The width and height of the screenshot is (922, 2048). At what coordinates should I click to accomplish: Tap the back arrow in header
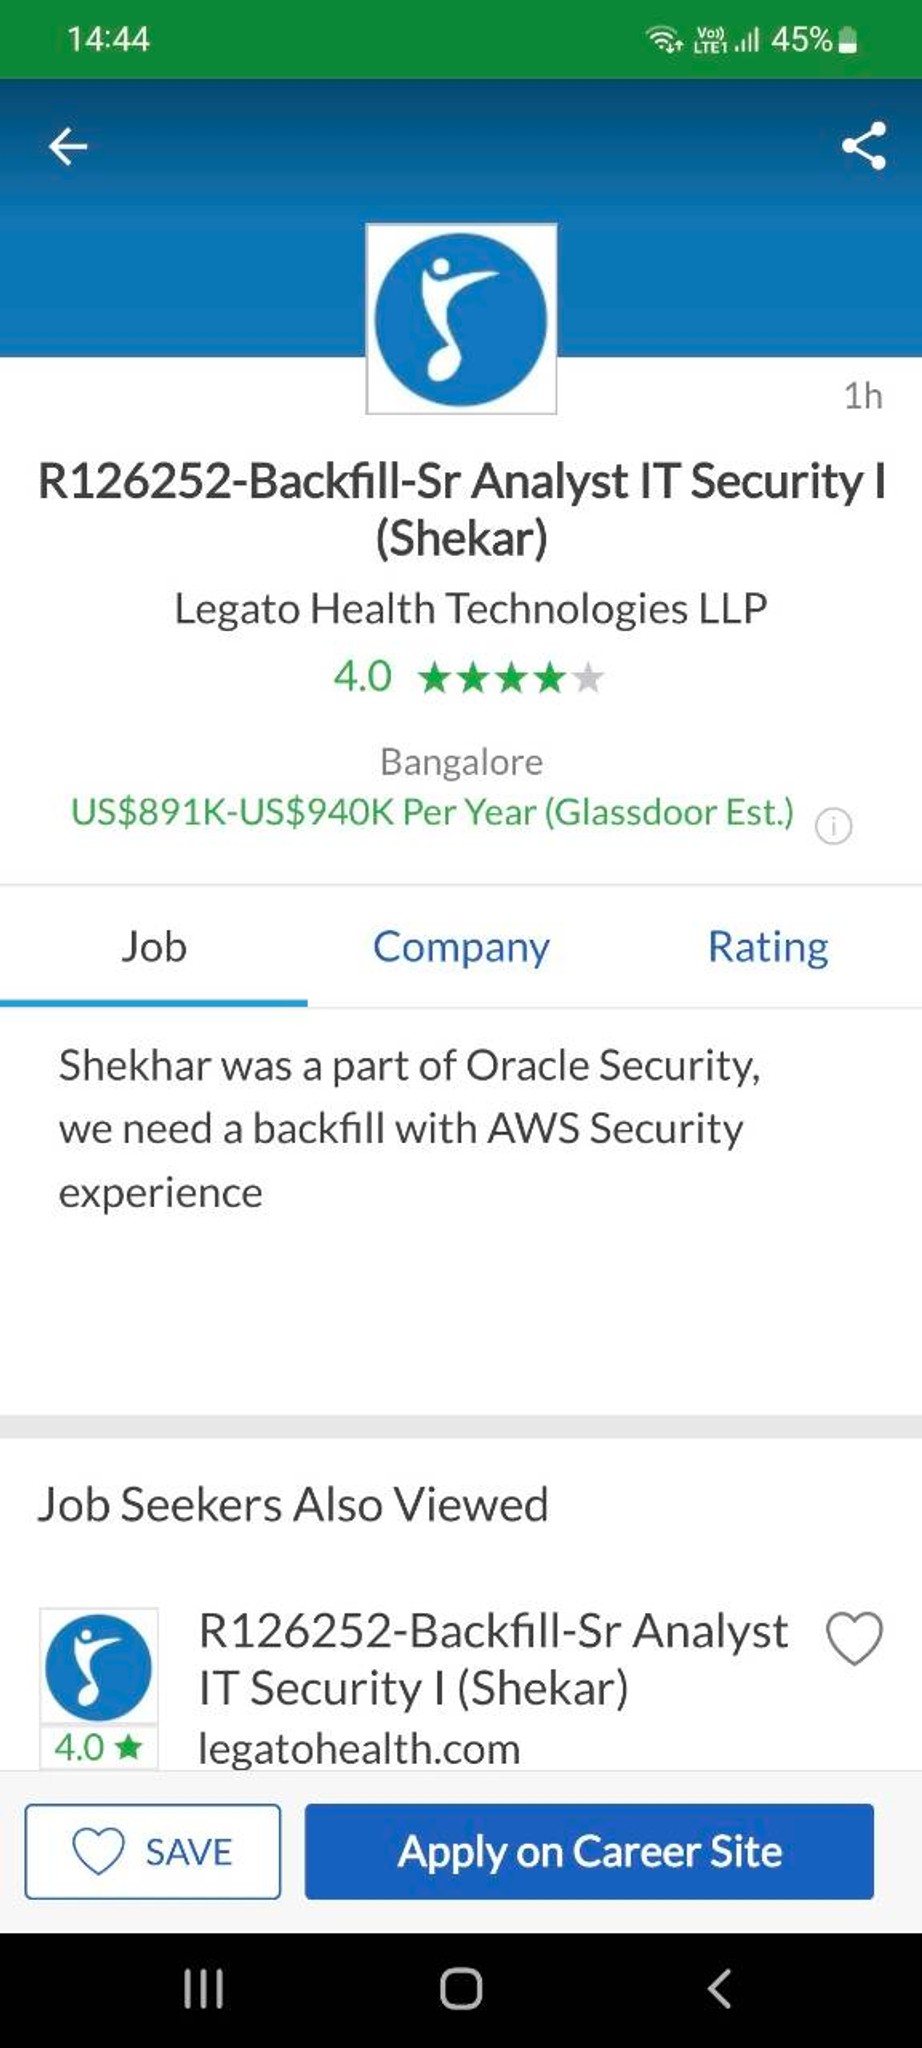[x=68, y=146]
